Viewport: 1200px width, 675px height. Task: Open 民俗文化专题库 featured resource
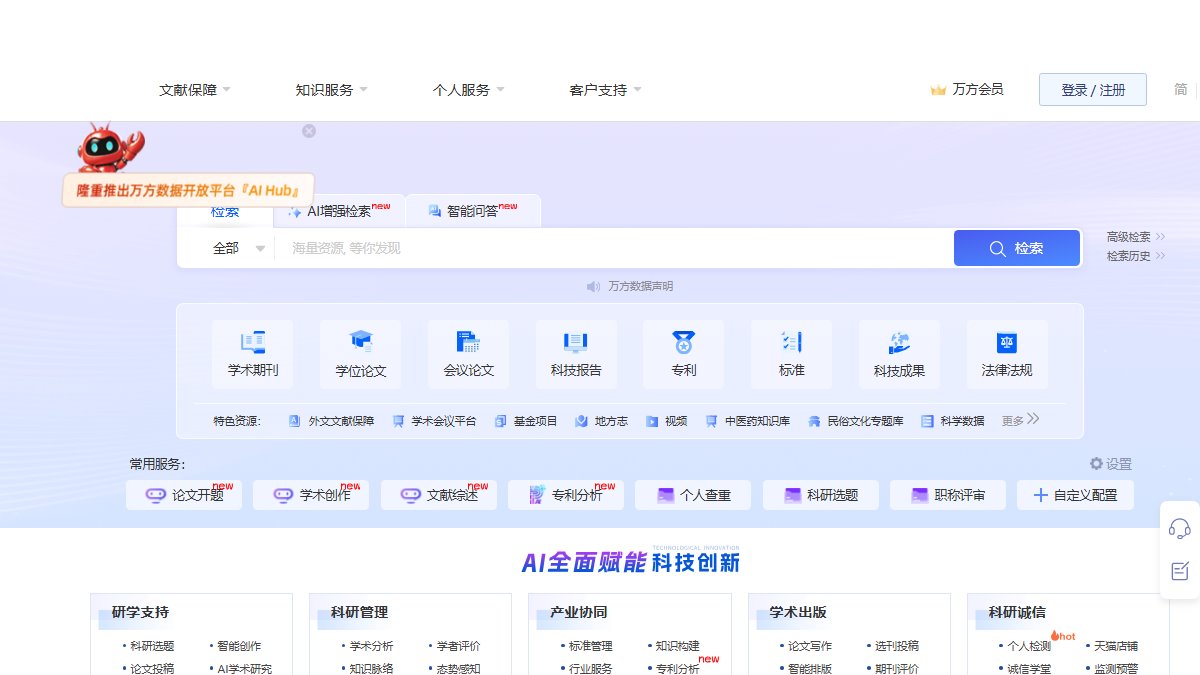click(855, 421)
